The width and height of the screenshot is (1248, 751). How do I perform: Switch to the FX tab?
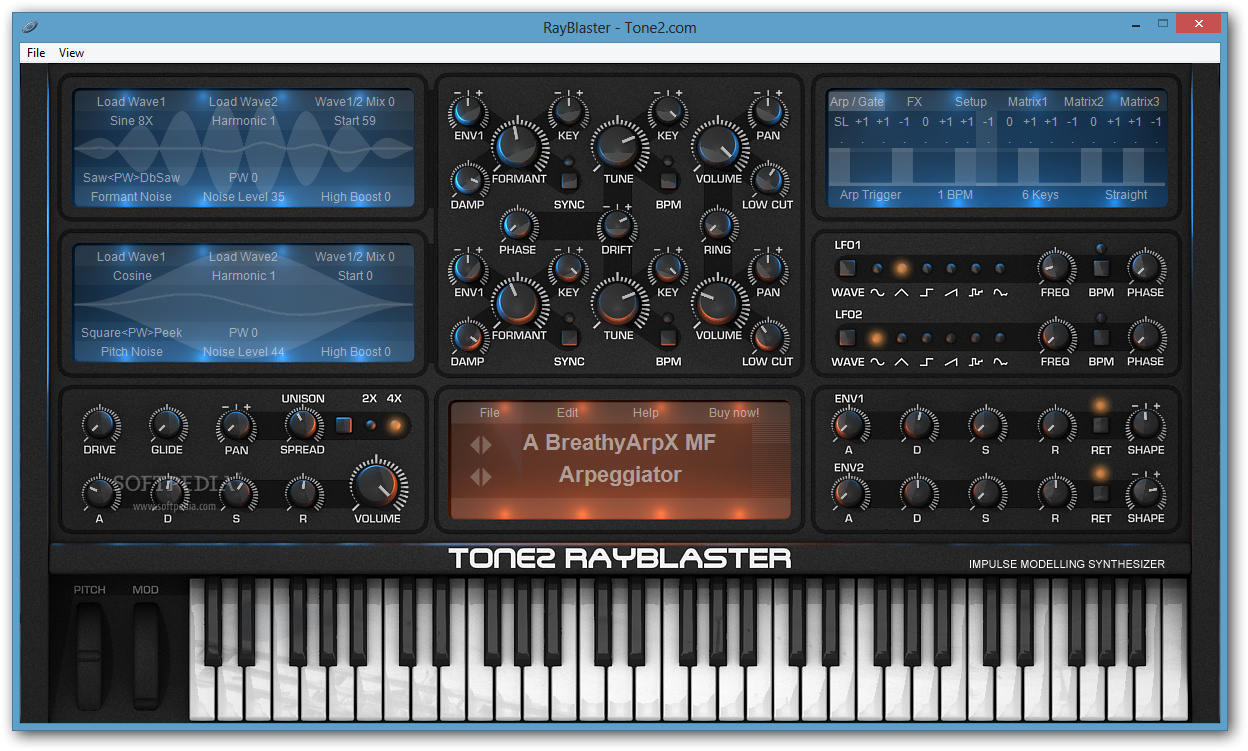(x=914, y=102)
